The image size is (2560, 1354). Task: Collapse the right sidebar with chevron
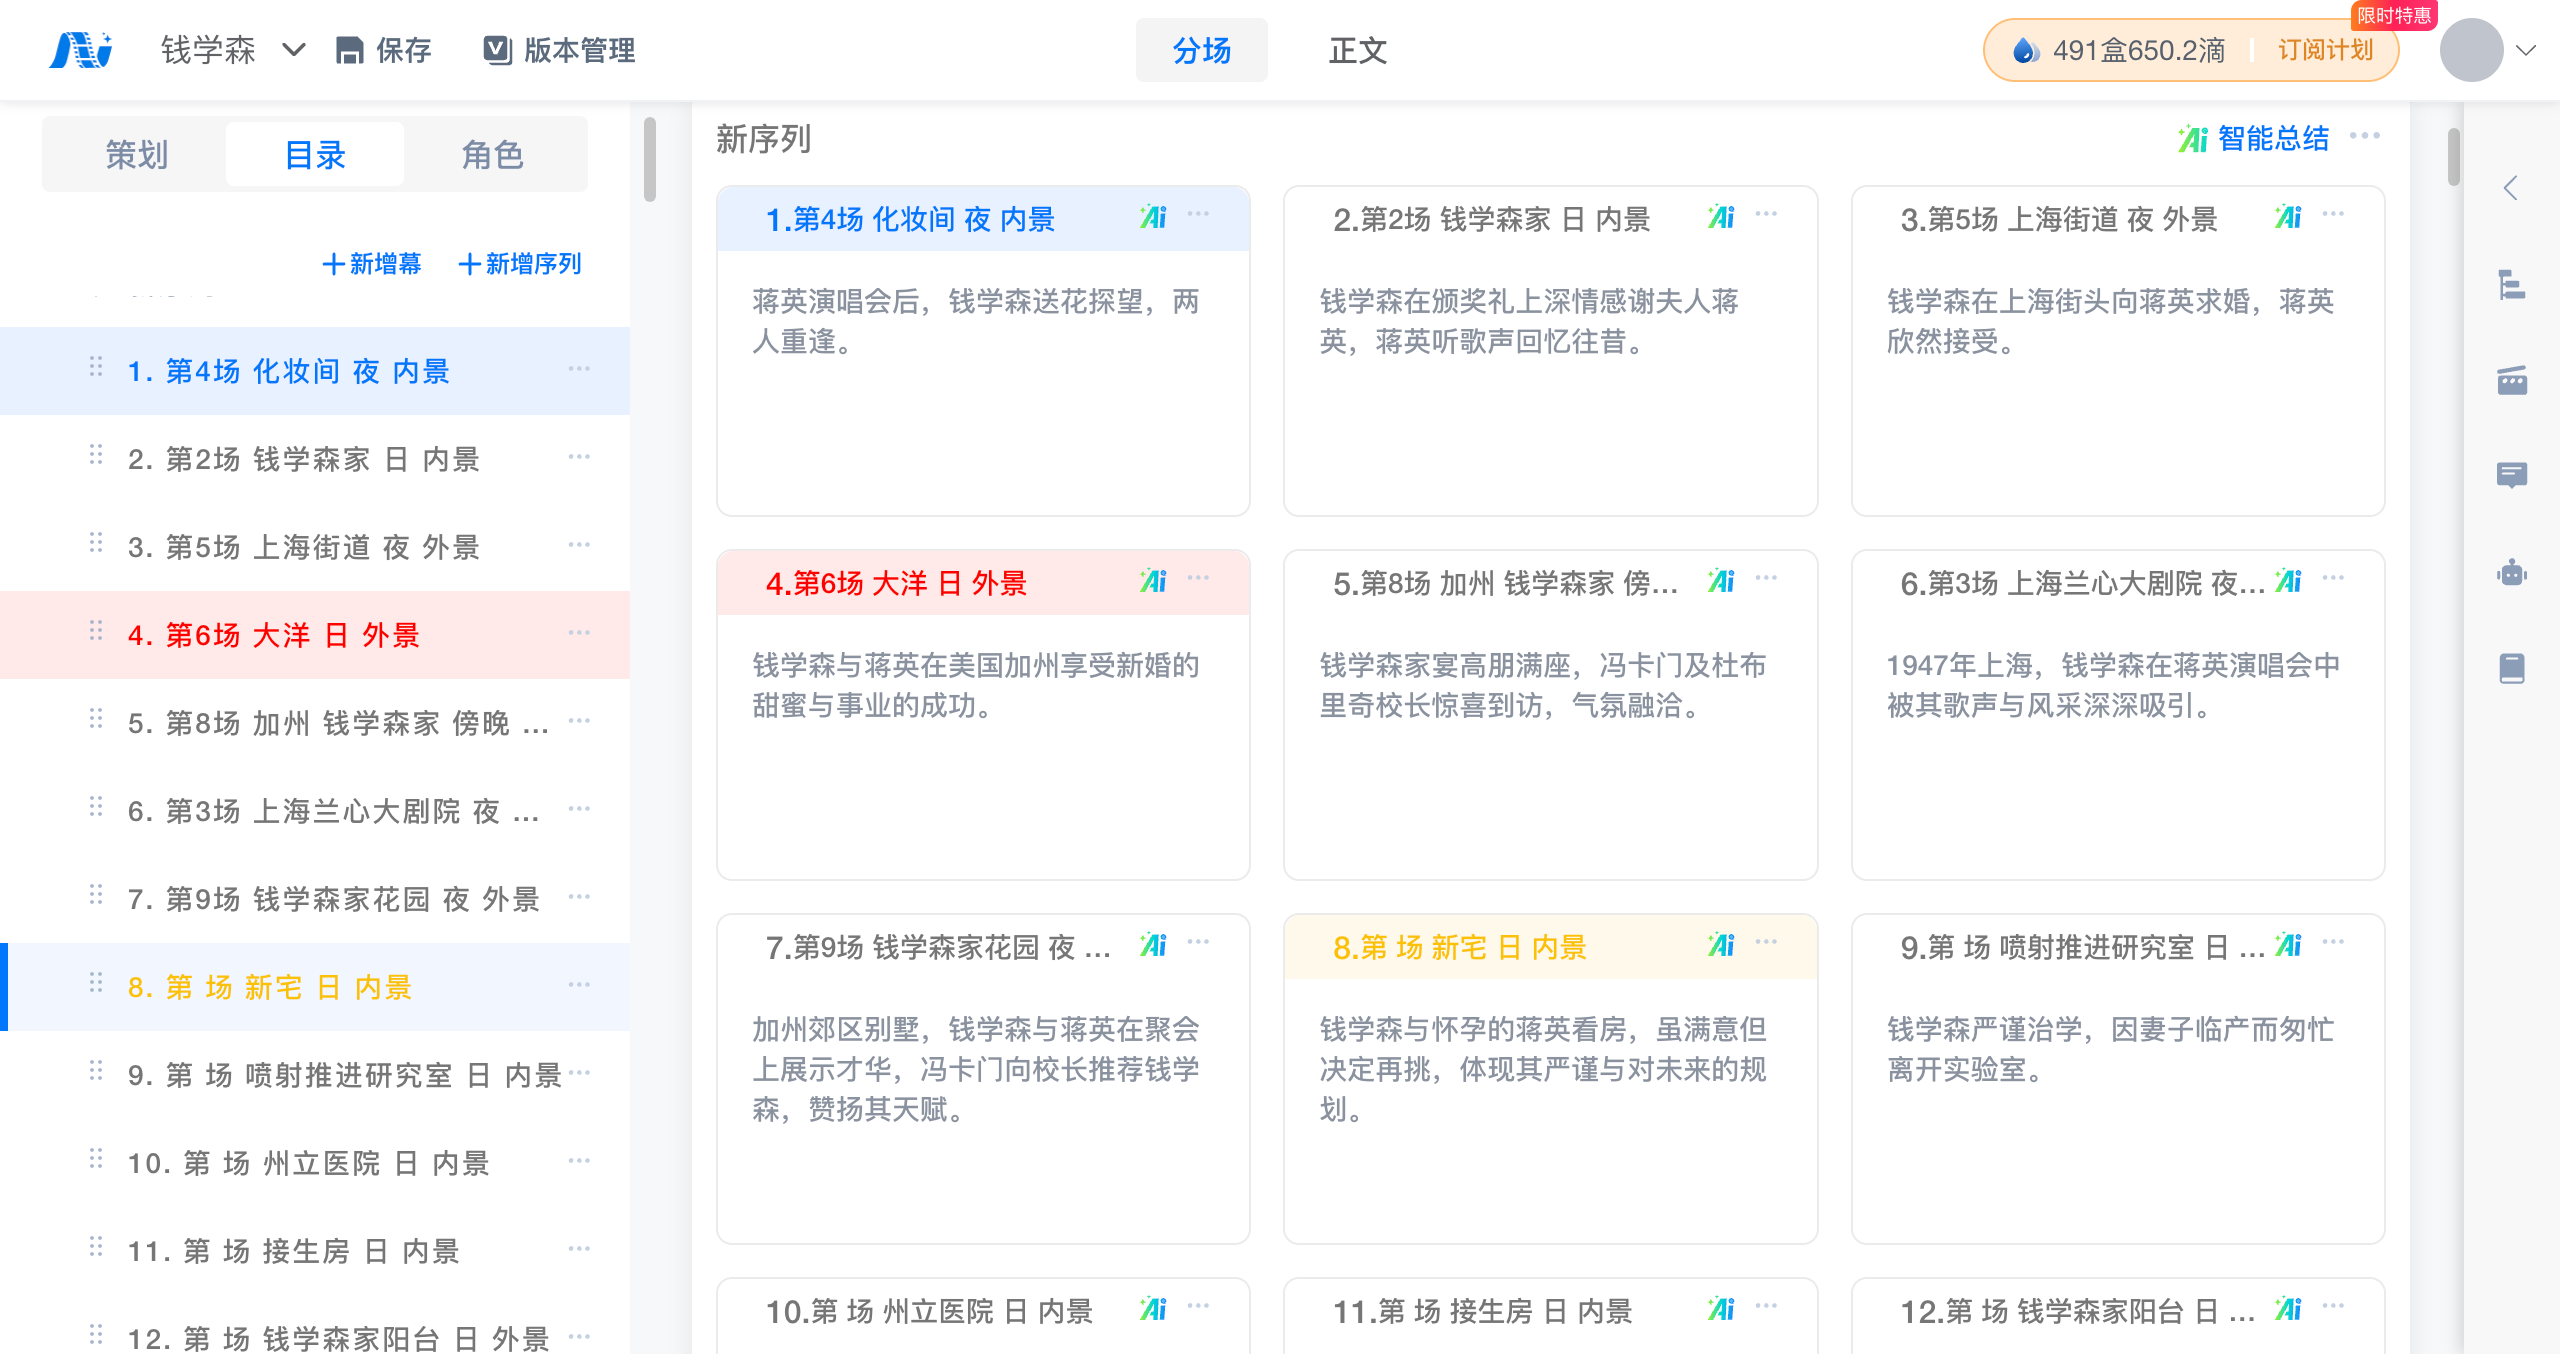click(2511, 188)
